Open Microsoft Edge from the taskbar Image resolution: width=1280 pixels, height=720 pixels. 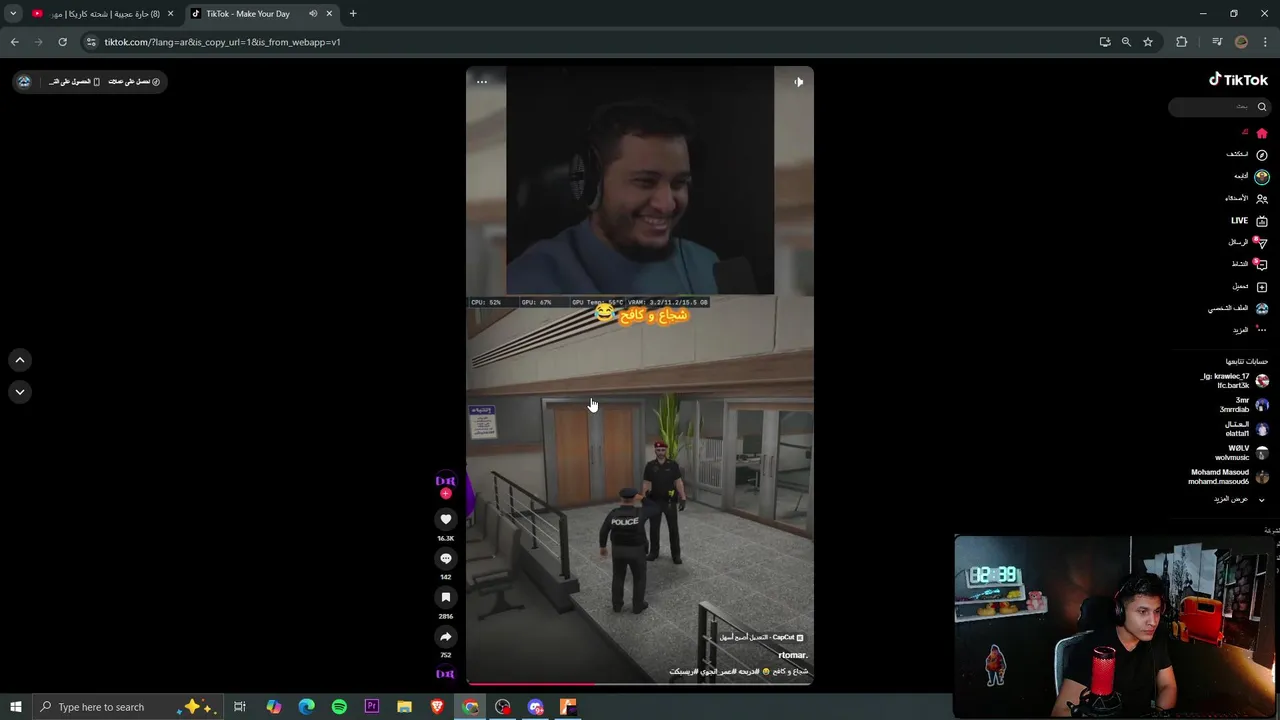[306, 707]
